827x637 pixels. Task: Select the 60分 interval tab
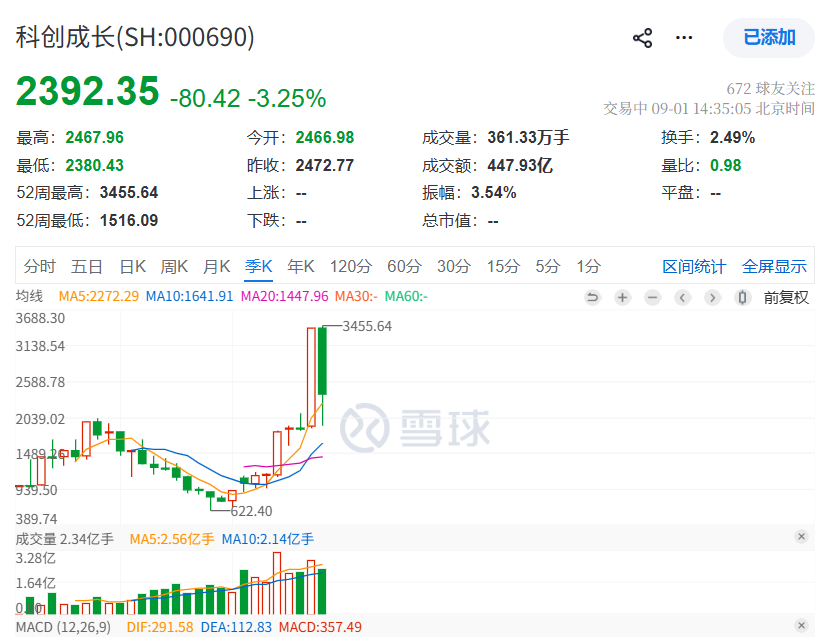point(405,267)
